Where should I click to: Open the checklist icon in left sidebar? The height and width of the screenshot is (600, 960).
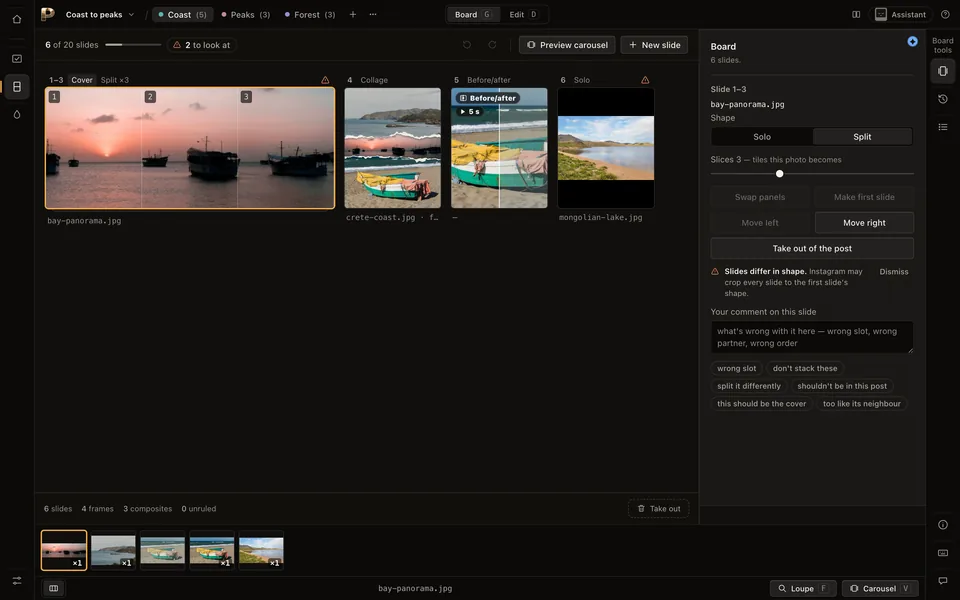(17, 59)
